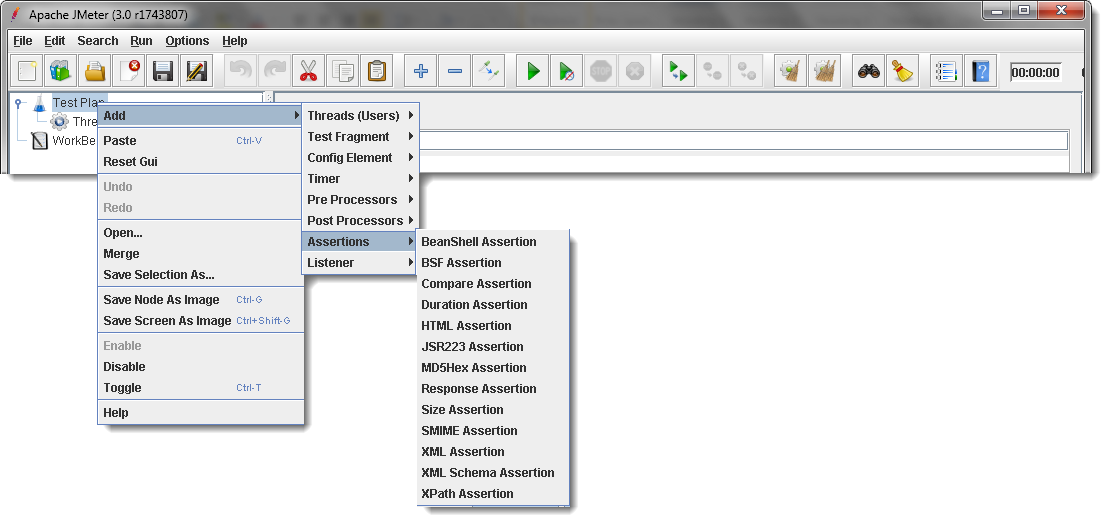
Task: Open the Function helper list icon
Action: click(x=946, y=71)
